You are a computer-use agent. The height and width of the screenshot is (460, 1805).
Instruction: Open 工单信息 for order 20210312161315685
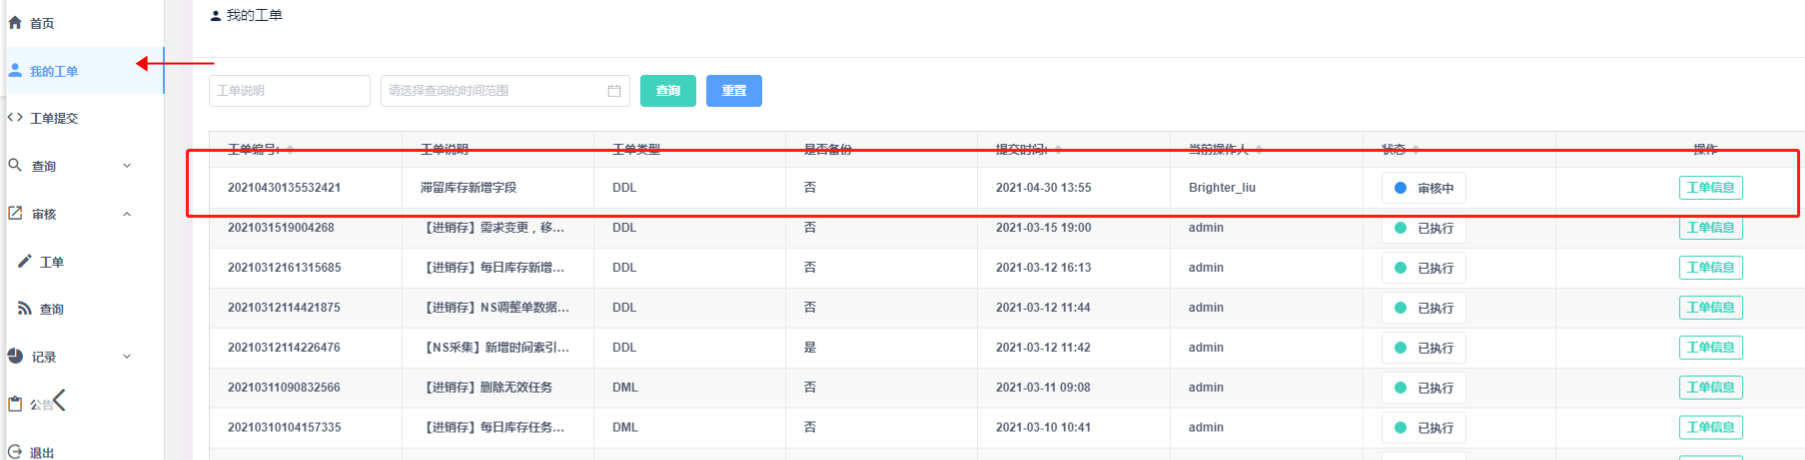pyautogui.click(x=1710, y=268)
